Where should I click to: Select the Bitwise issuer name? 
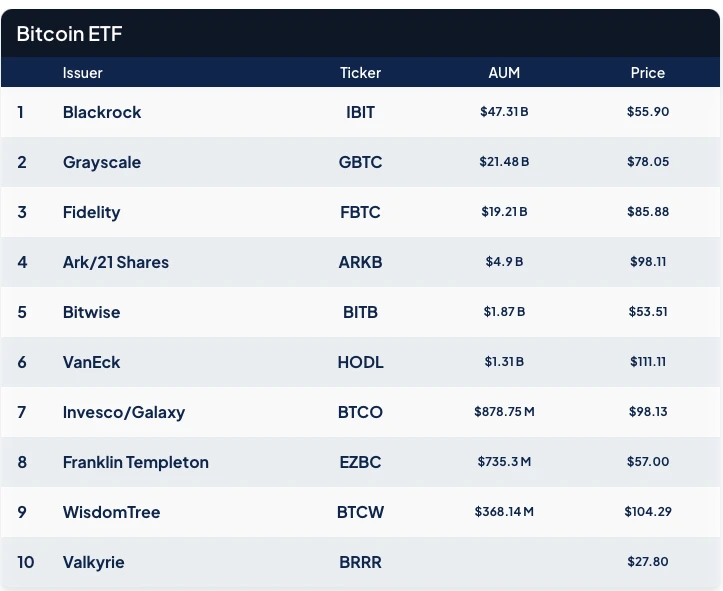[x=91, y=312]
